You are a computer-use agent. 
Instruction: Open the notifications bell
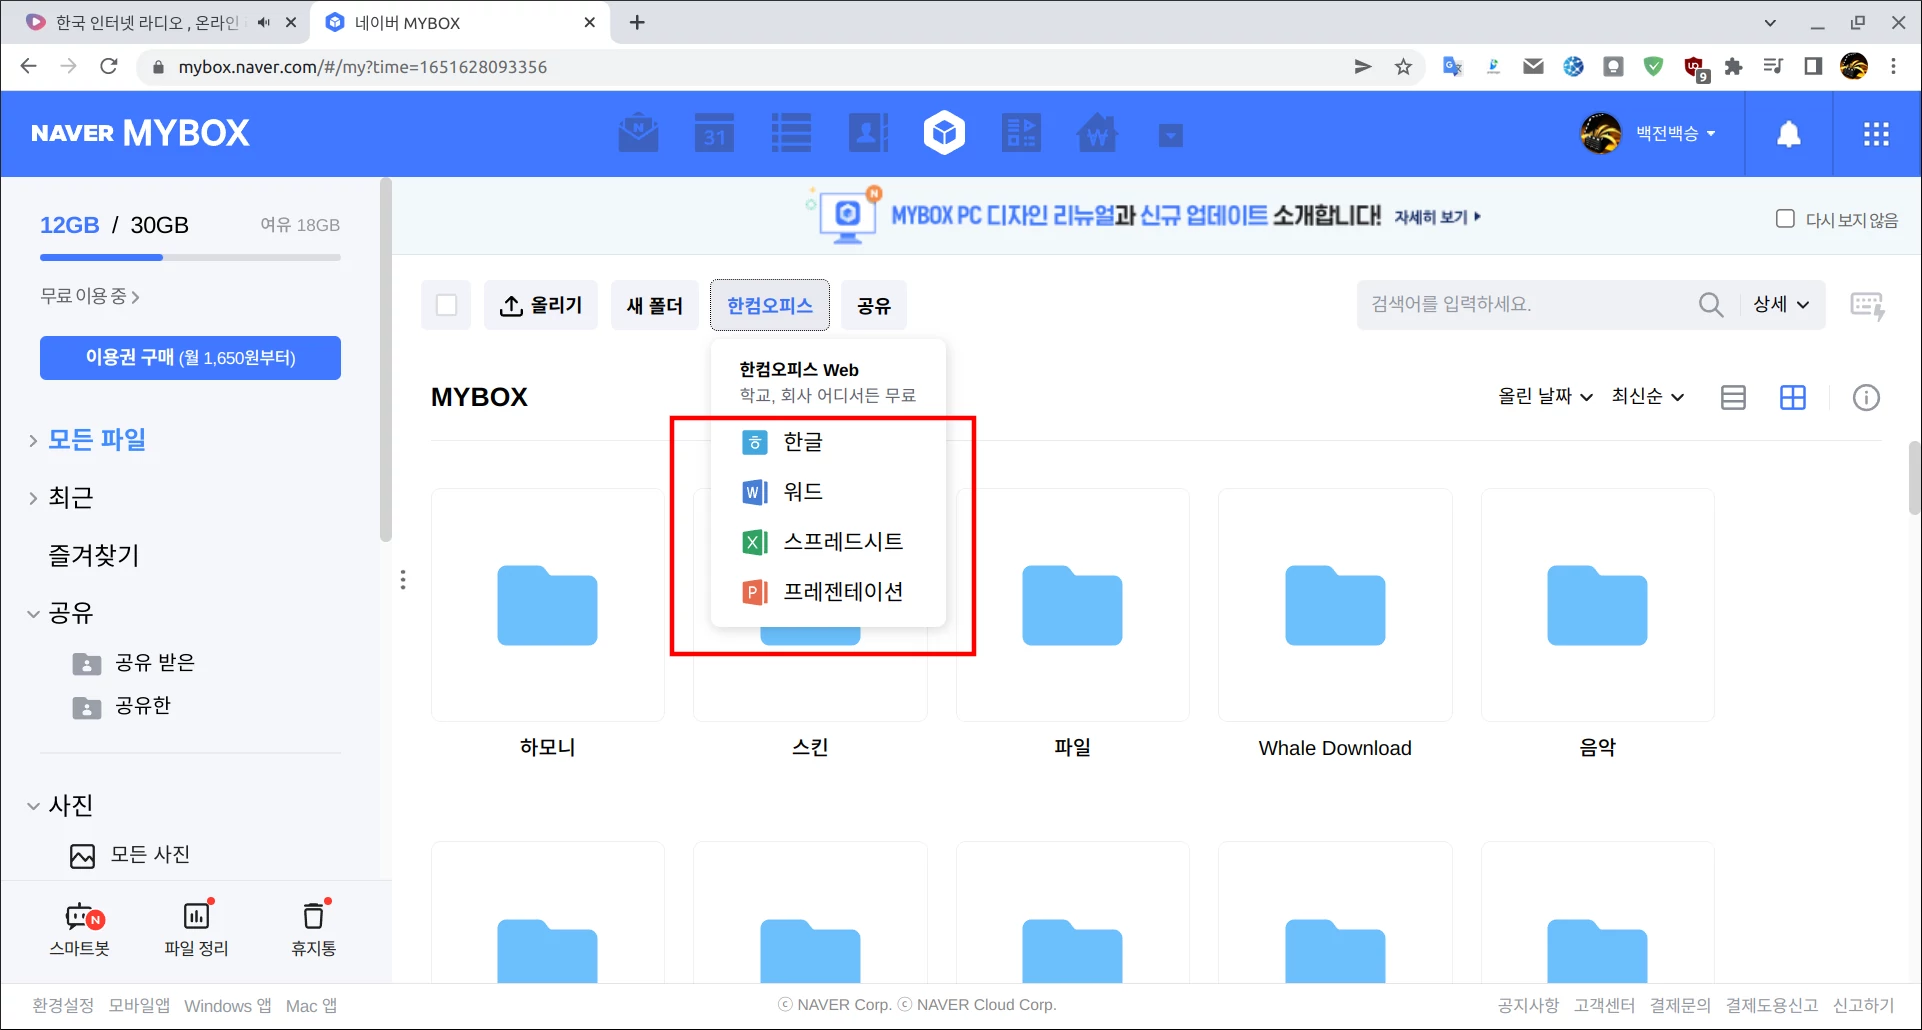coord(1789,134)
